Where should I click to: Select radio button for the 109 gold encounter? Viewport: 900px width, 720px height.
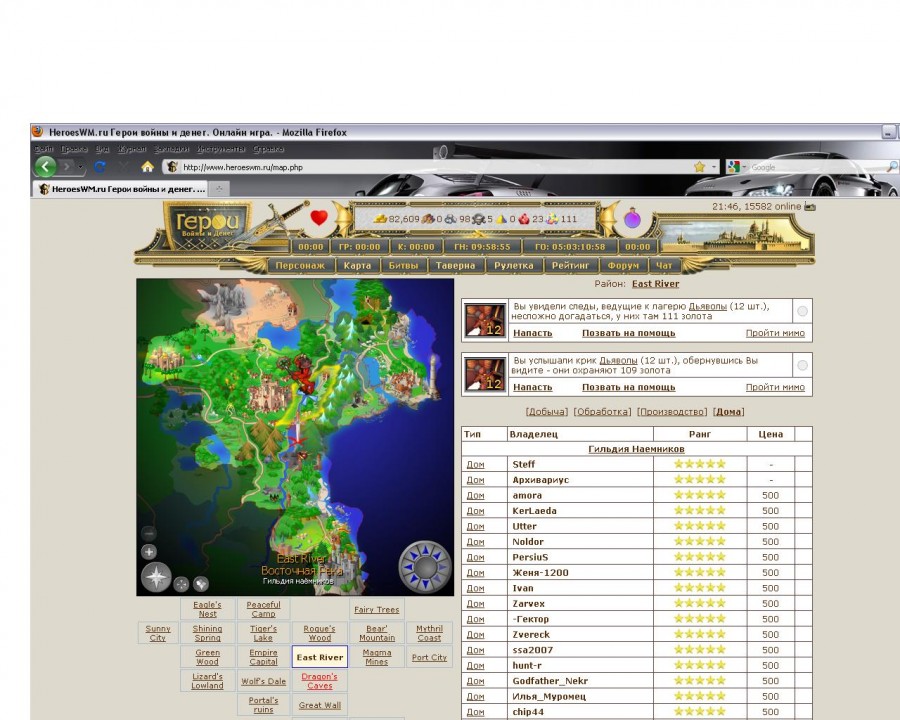802,367
